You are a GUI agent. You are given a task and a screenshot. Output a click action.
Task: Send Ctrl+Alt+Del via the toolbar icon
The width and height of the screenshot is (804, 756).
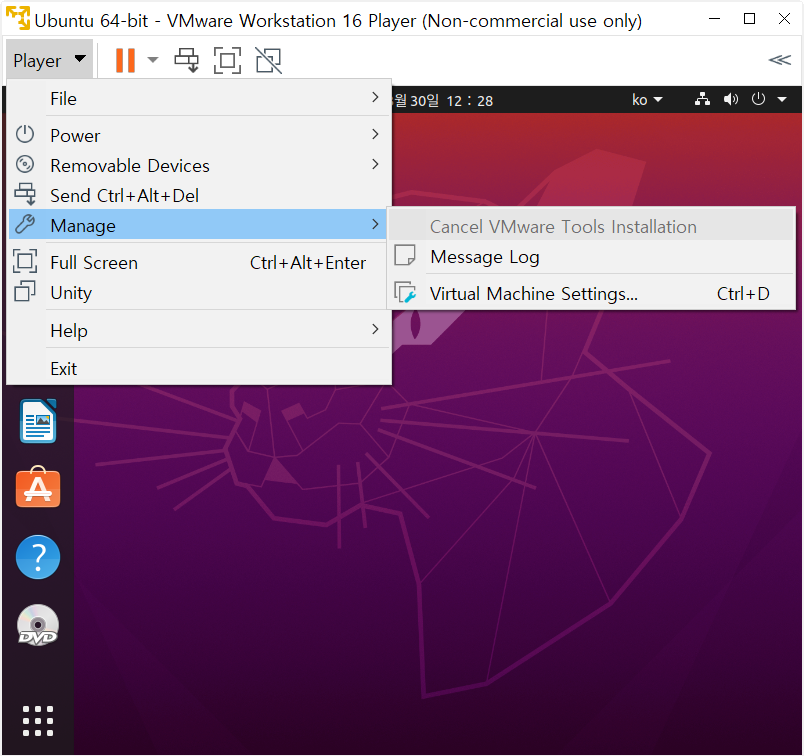tap(187, 60)
